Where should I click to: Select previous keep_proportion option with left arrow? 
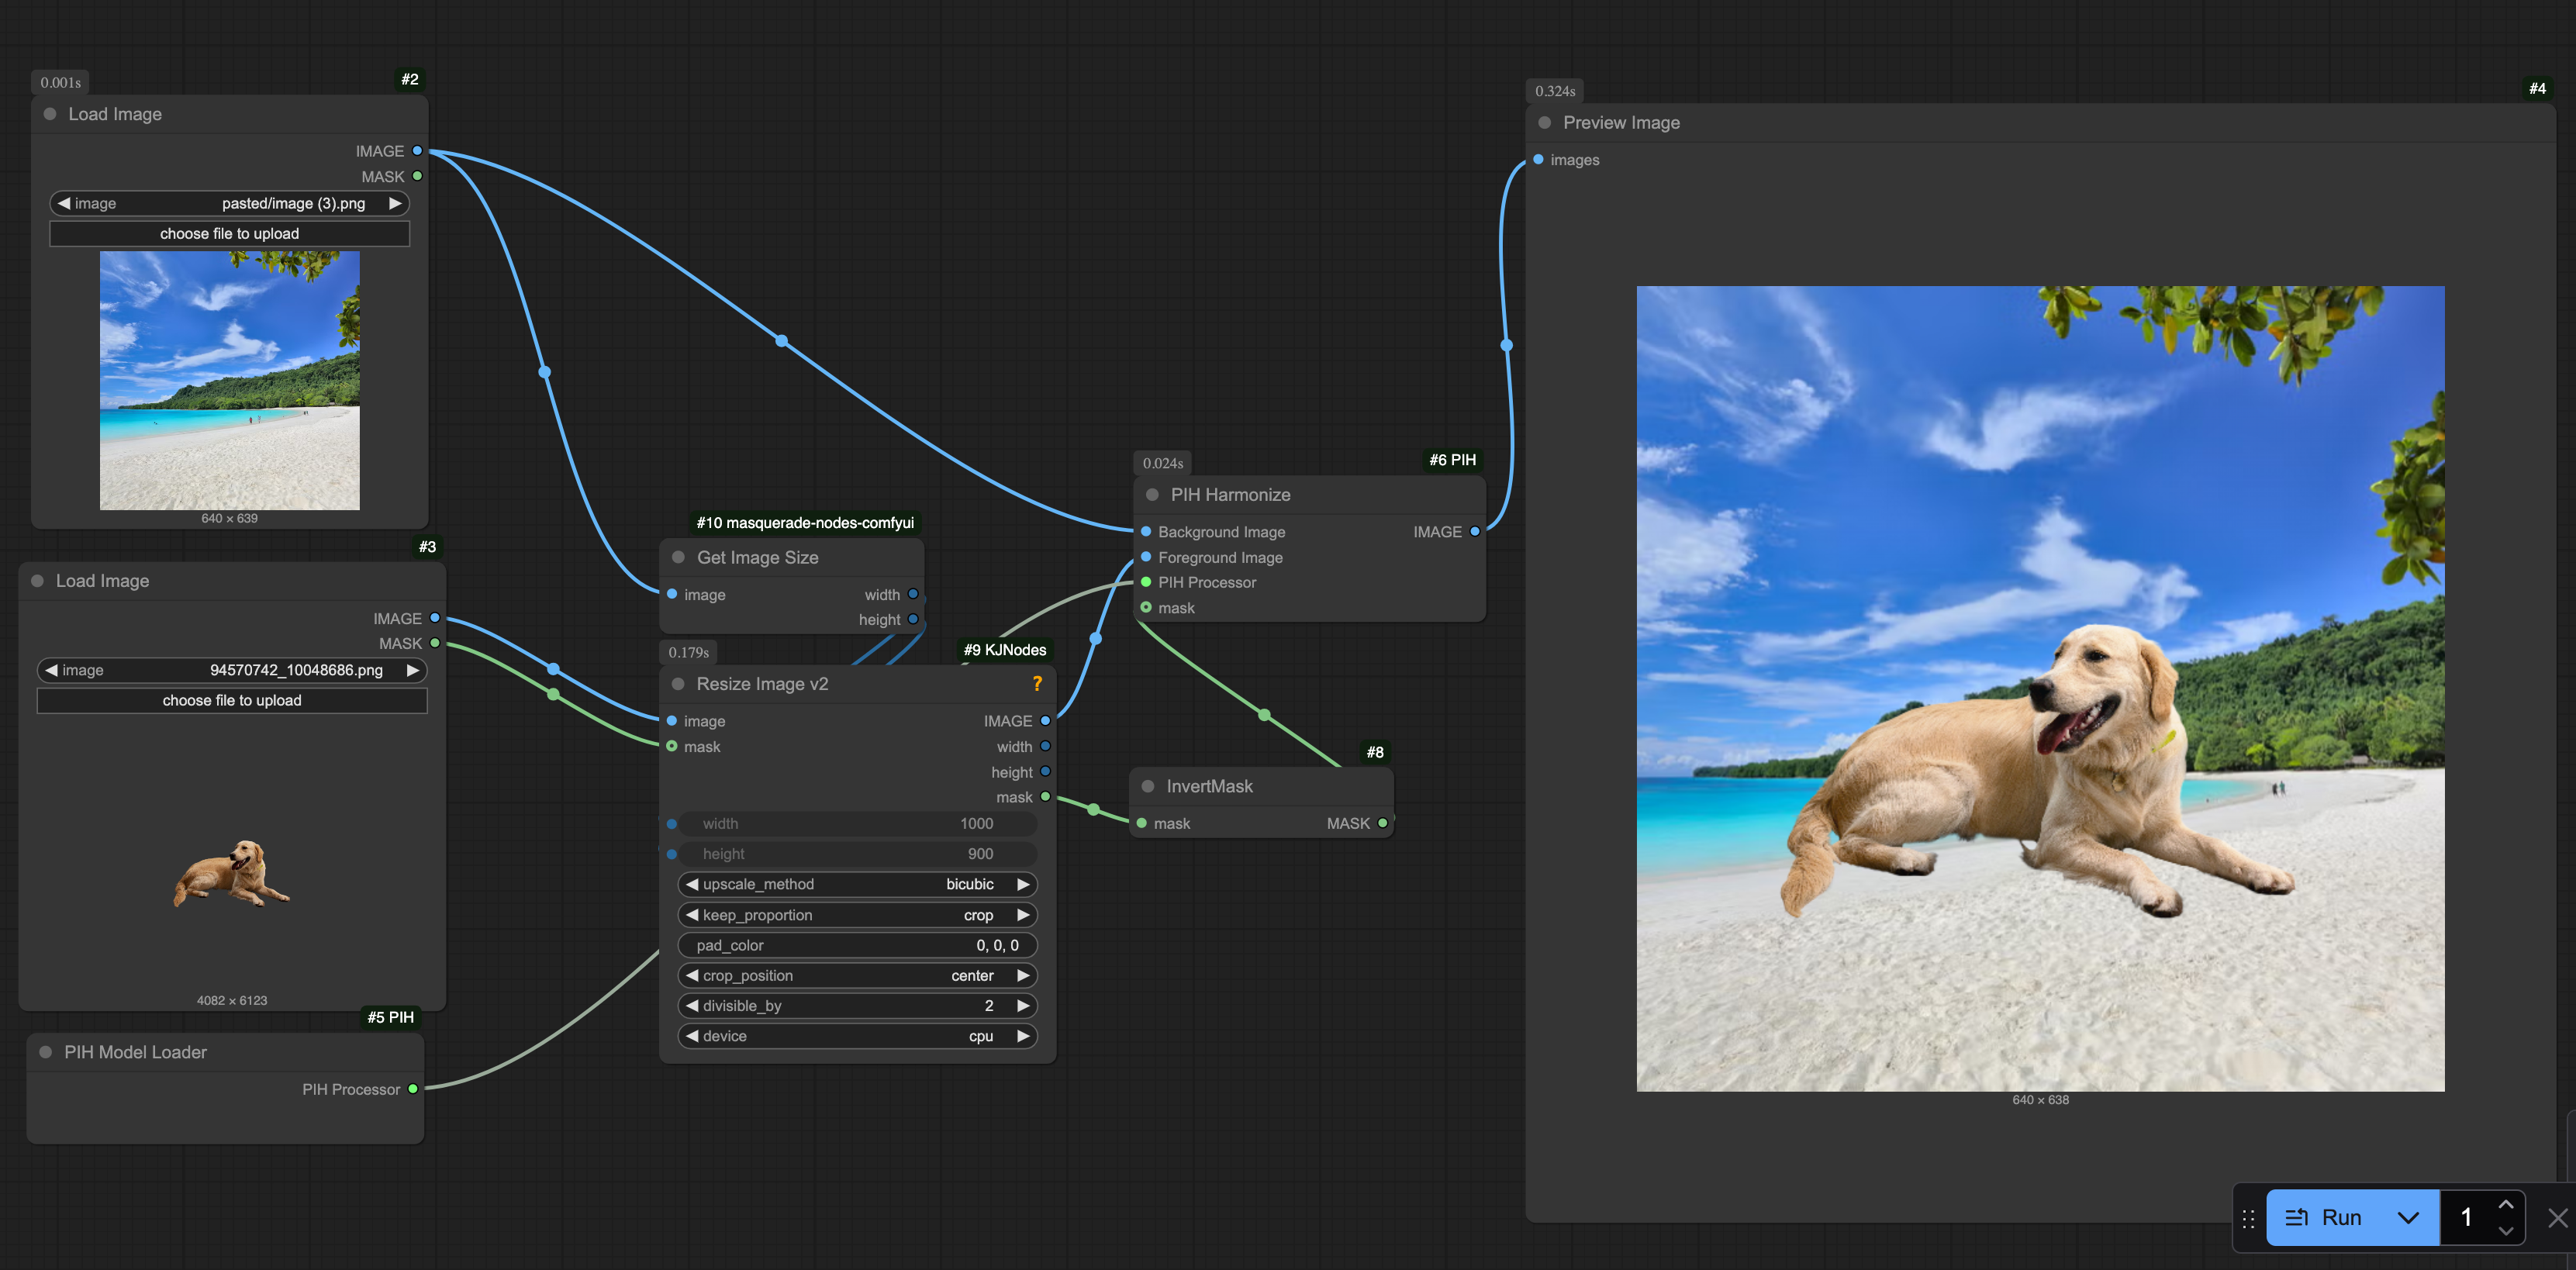tap(692, 915)
